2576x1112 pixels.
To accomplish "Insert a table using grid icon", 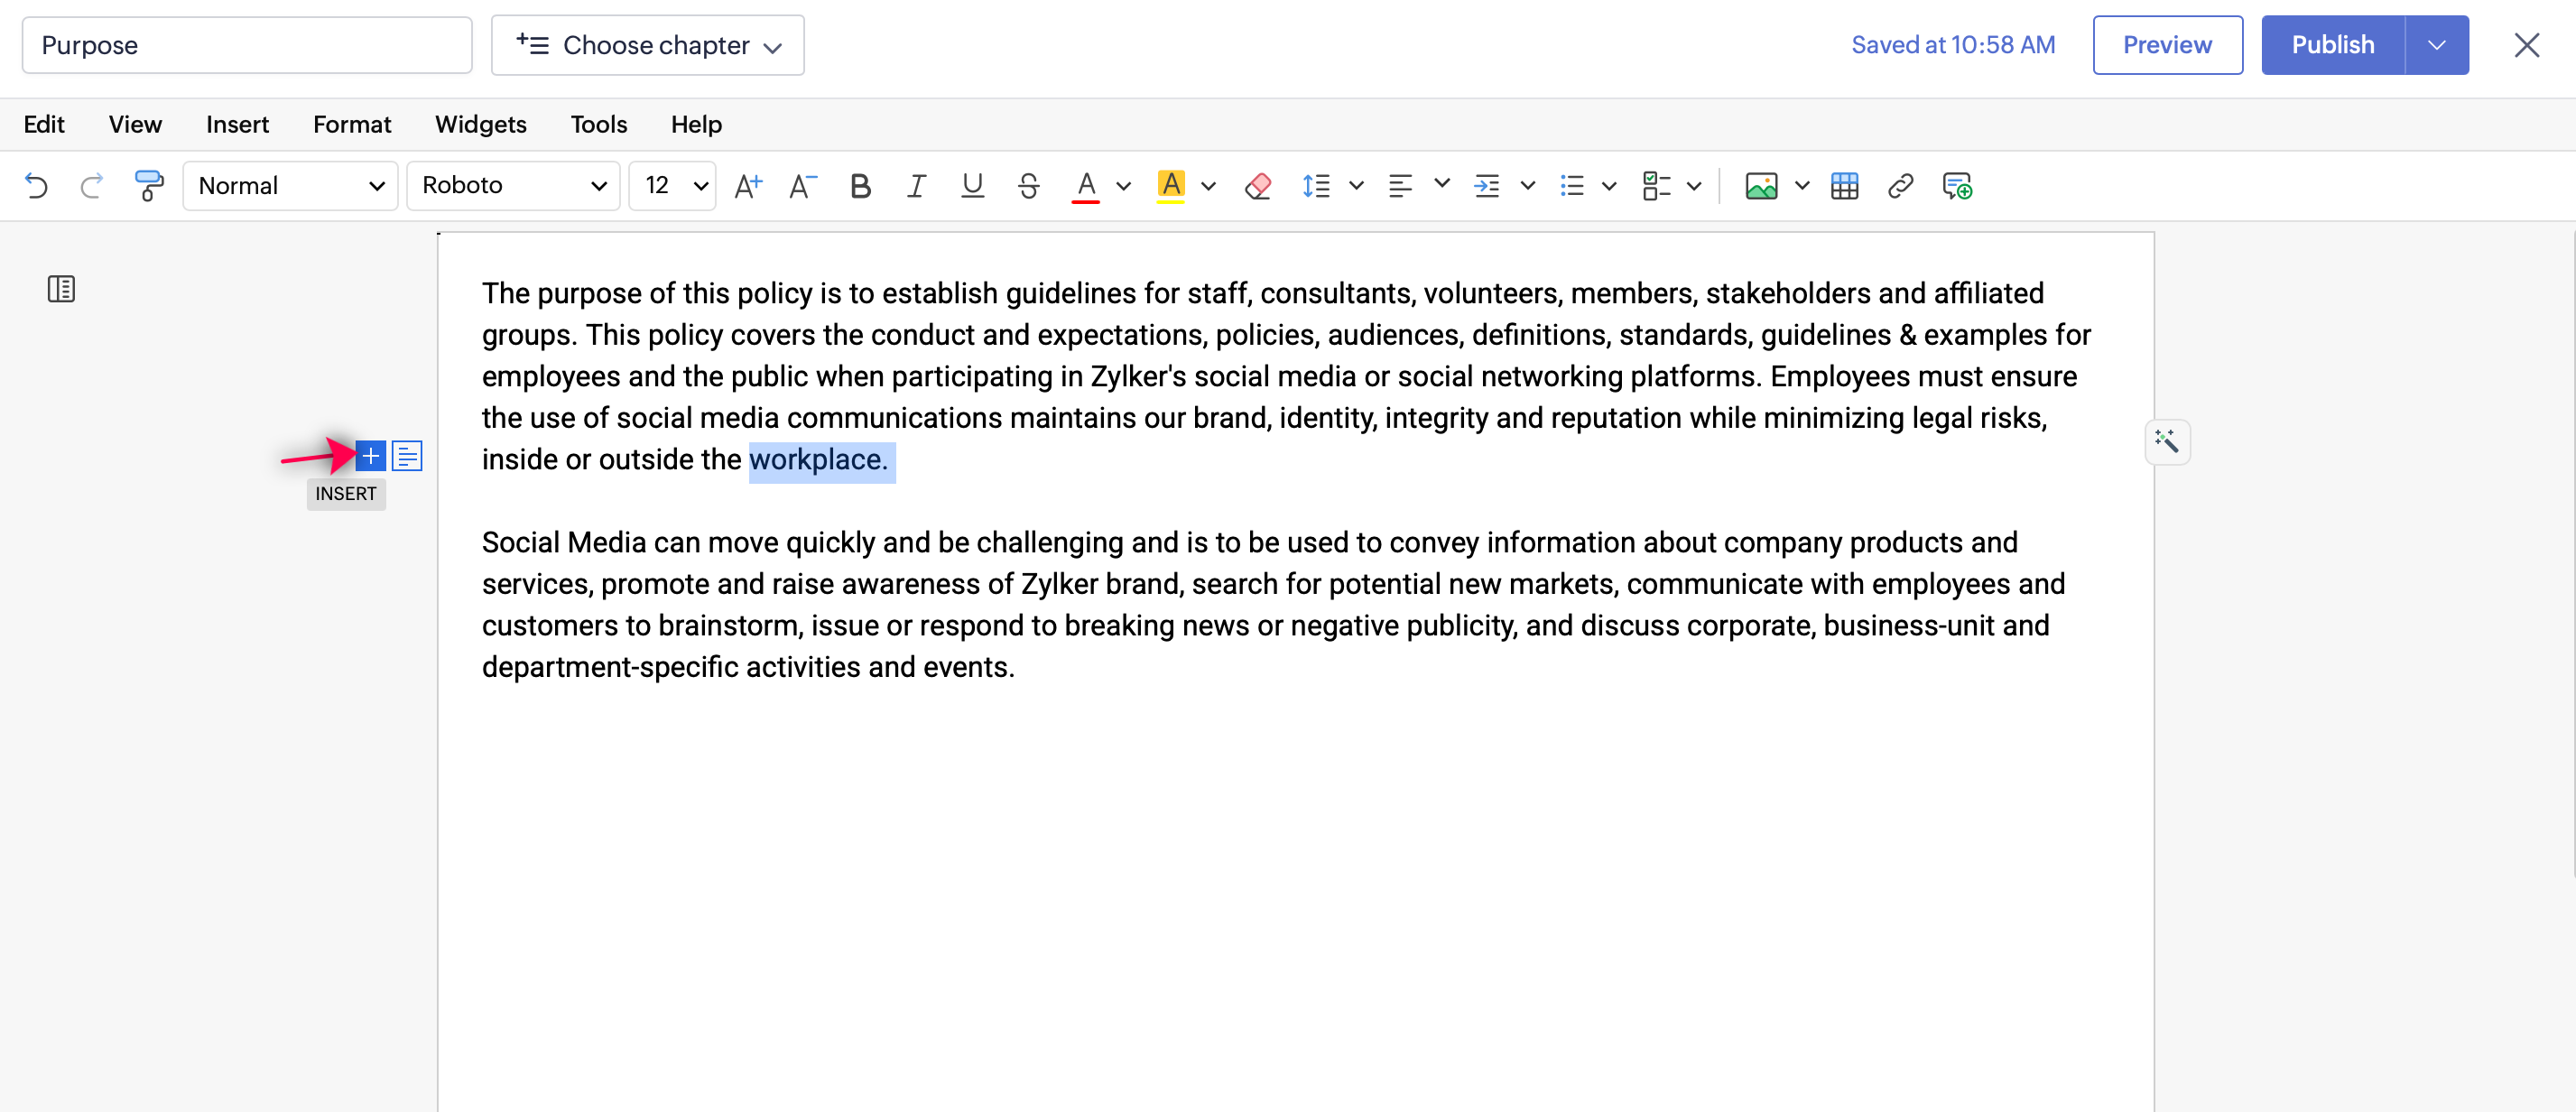I will point(1843,186).
